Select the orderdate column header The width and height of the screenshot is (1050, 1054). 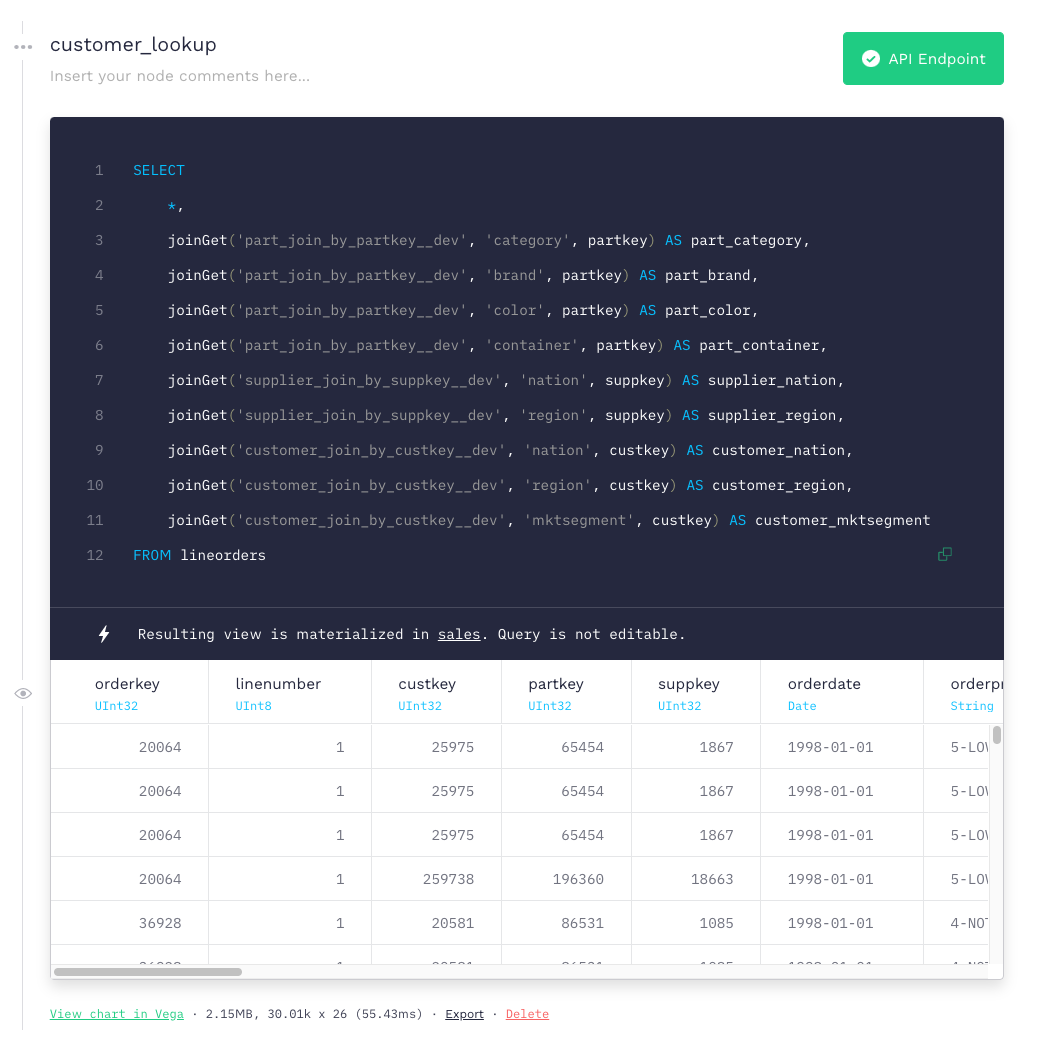coord(824,684)
